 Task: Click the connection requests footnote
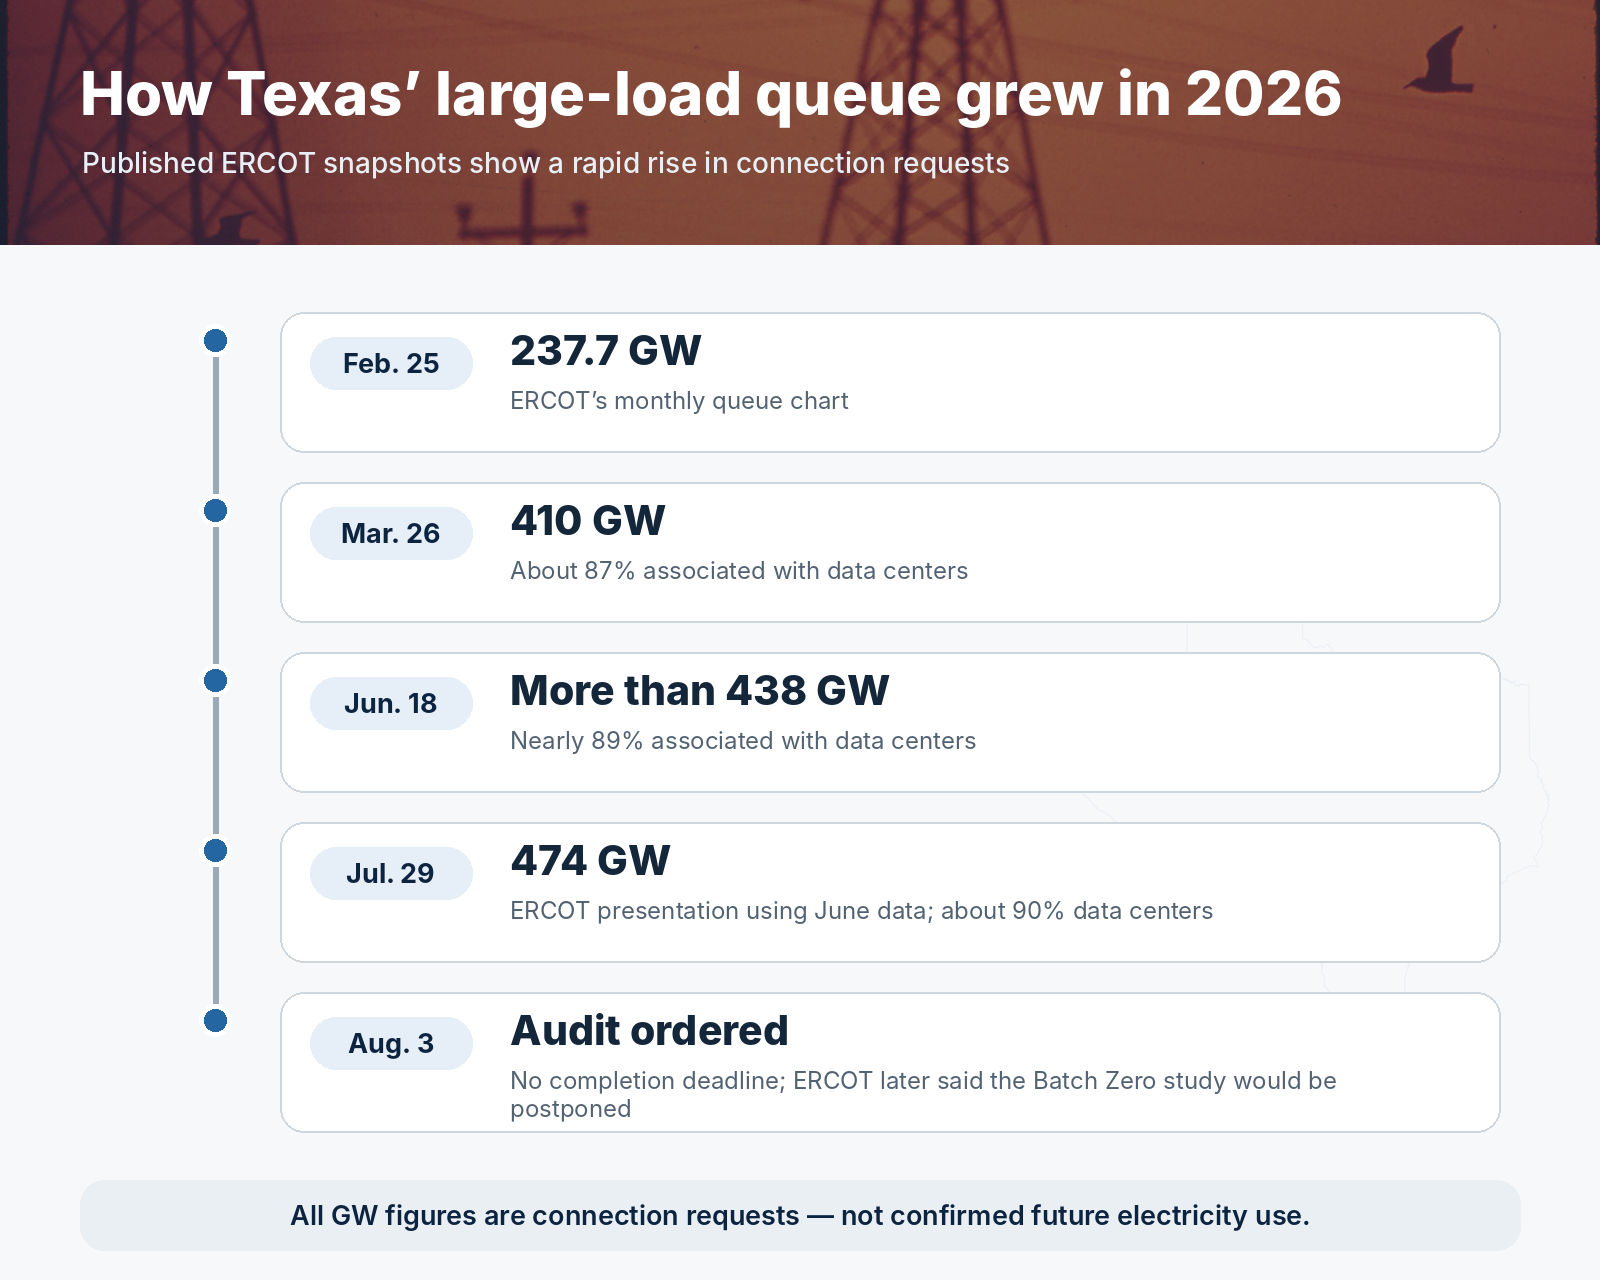click(x=800, y=1215)
